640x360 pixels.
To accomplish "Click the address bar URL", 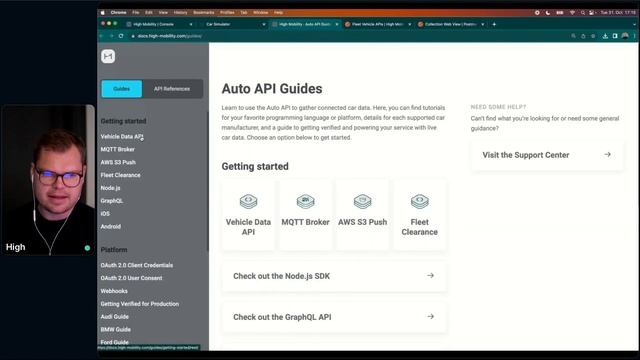I will point(169,36).
